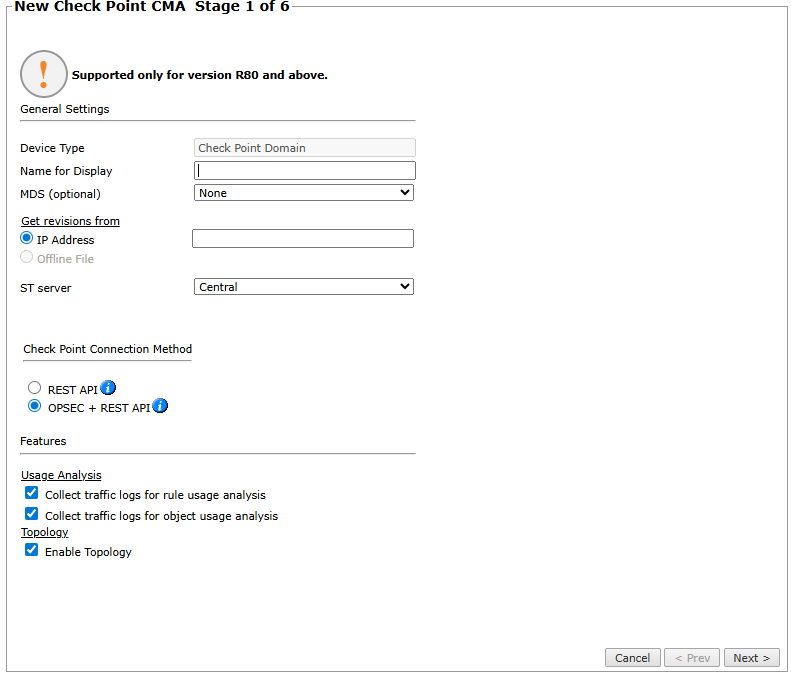Open the OPSEC + REST API info icon
The image size is (791, 673).
click(160, 406)
